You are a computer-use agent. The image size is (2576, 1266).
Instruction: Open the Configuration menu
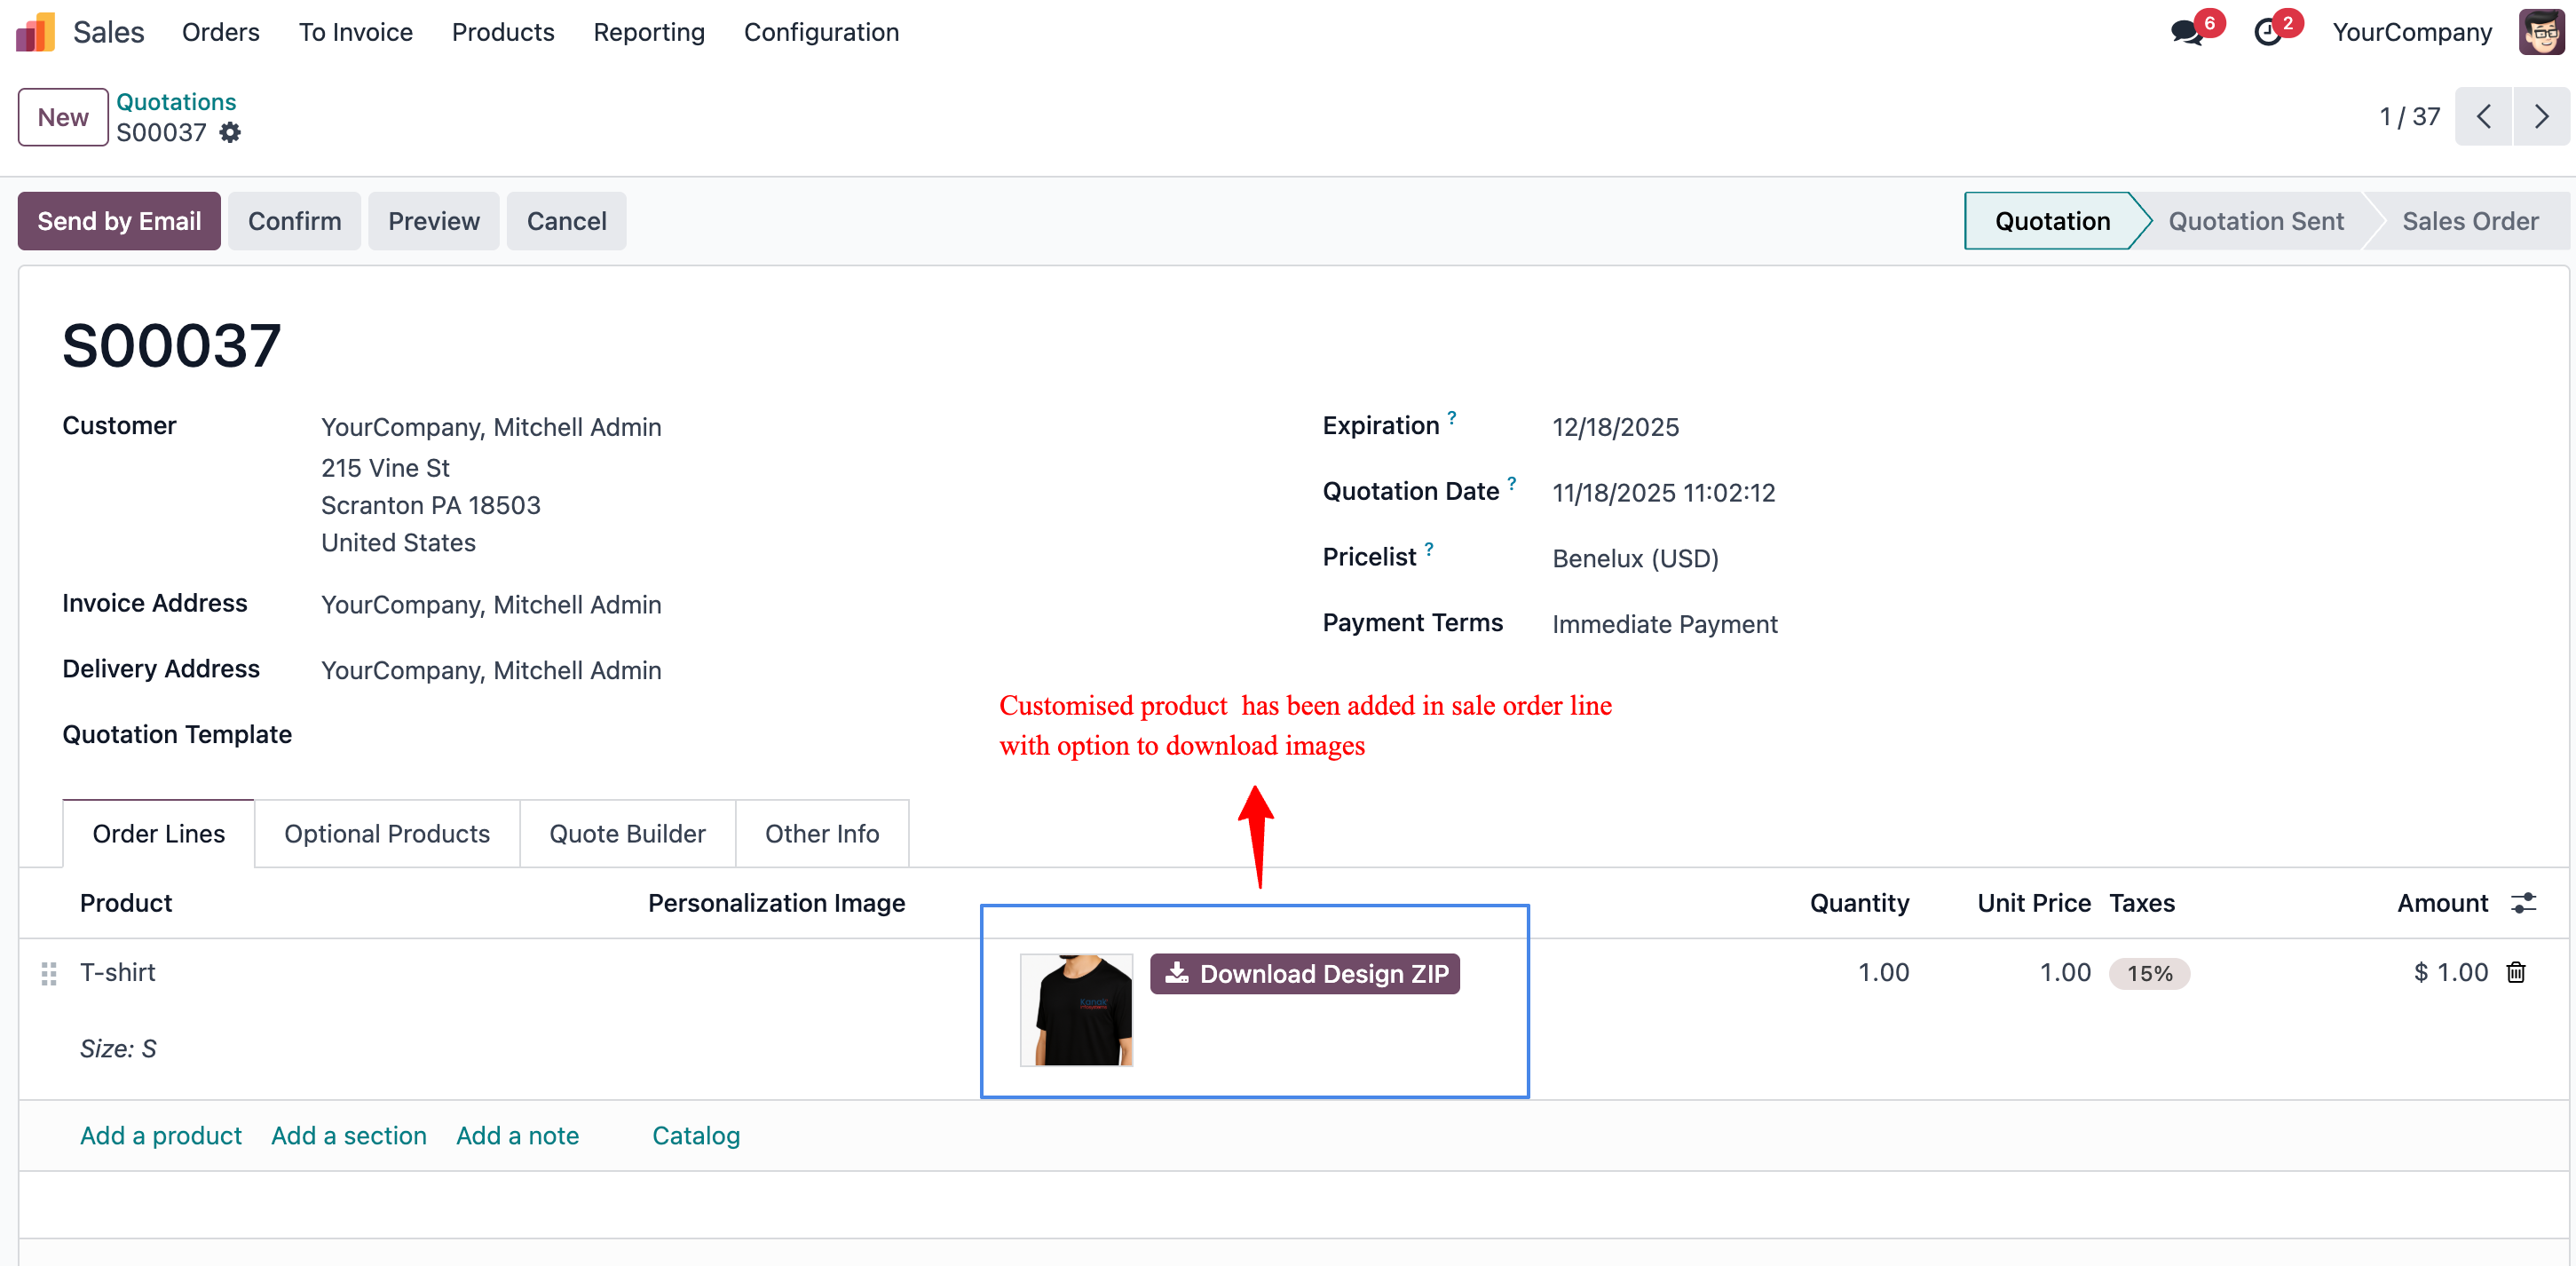(821, 32)
